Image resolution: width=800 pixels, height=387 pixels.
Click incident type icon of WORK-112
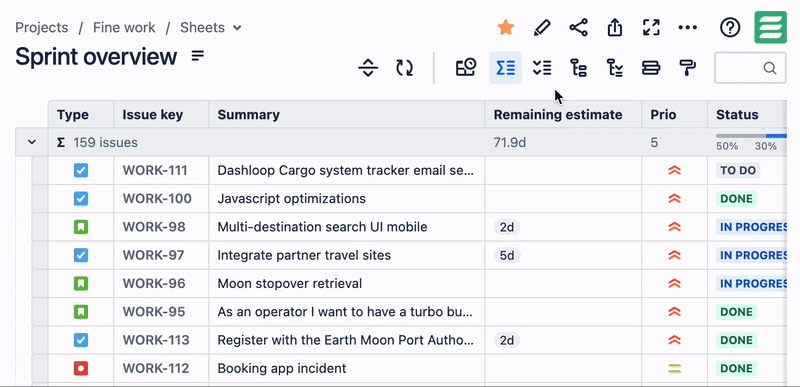click(x=81, y=368)
